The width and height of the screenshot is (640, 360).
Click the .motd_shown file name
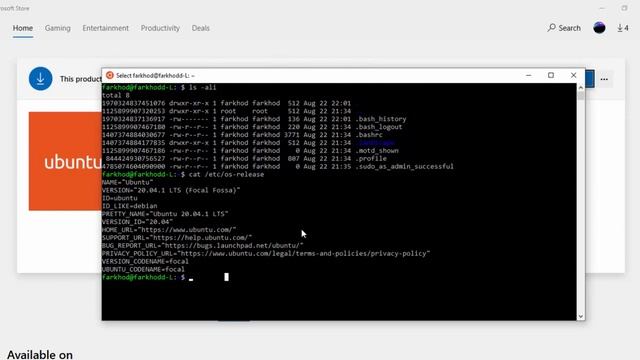pos(377,151)
